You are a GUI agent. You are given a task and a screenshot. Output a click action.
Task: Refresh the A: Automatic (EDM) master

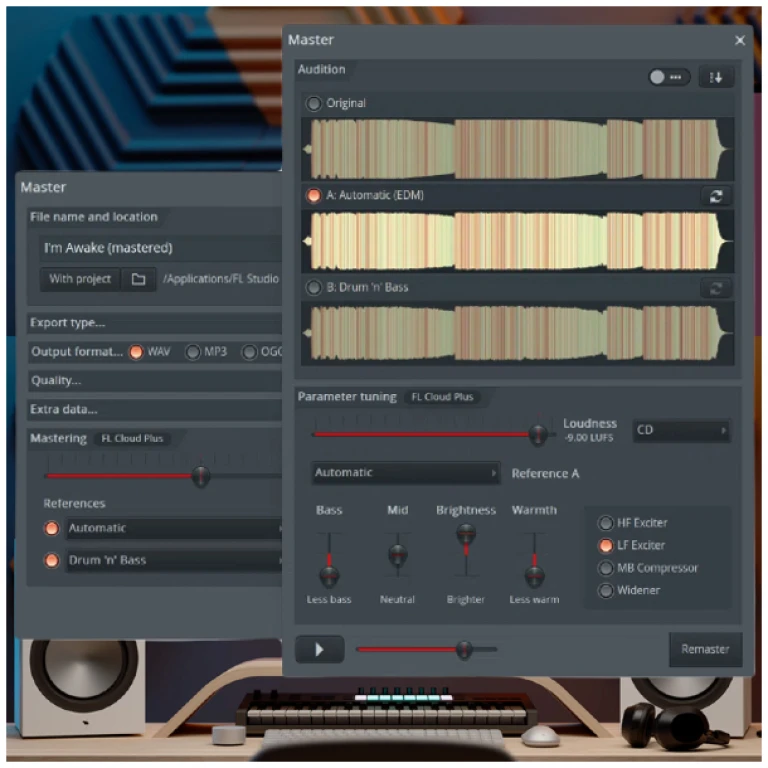(x=716, y=196)
